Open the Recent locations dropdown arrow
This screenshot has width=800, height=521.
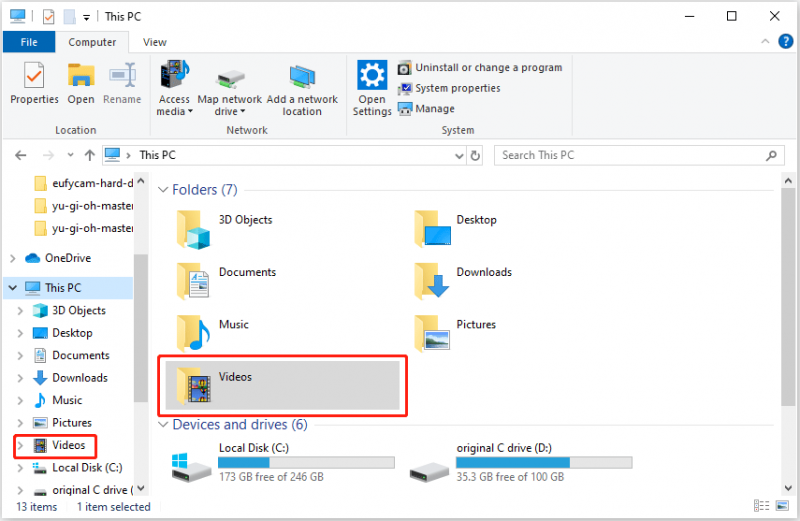[x=70, y=155]
